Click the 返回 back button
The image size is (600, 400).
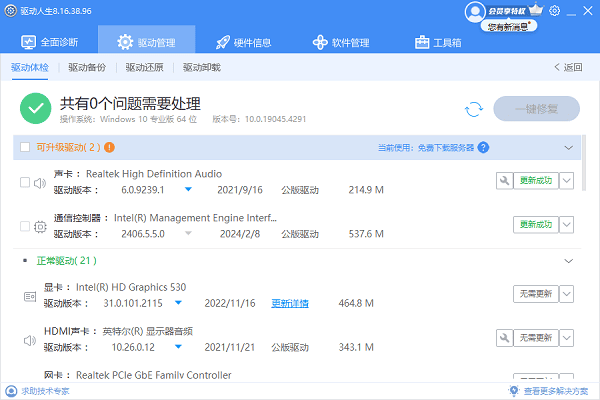pos(567,68)
